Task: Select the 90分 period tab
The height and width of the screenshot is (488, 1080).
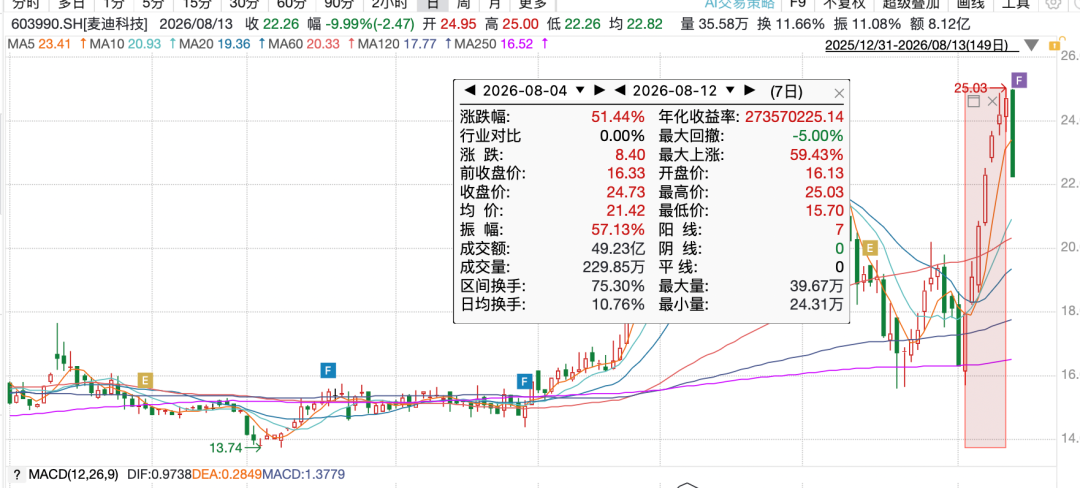Action: tap(340, 3)
